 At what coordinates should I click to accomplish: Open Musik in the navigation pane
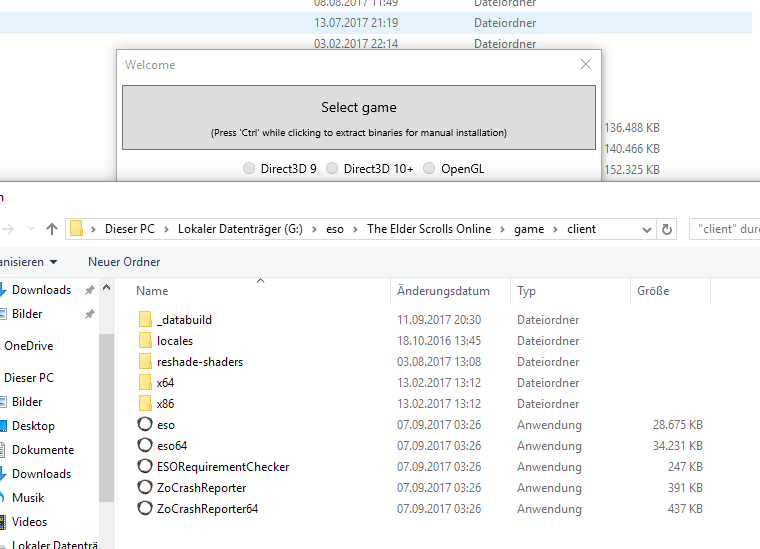tap(28, 498)
